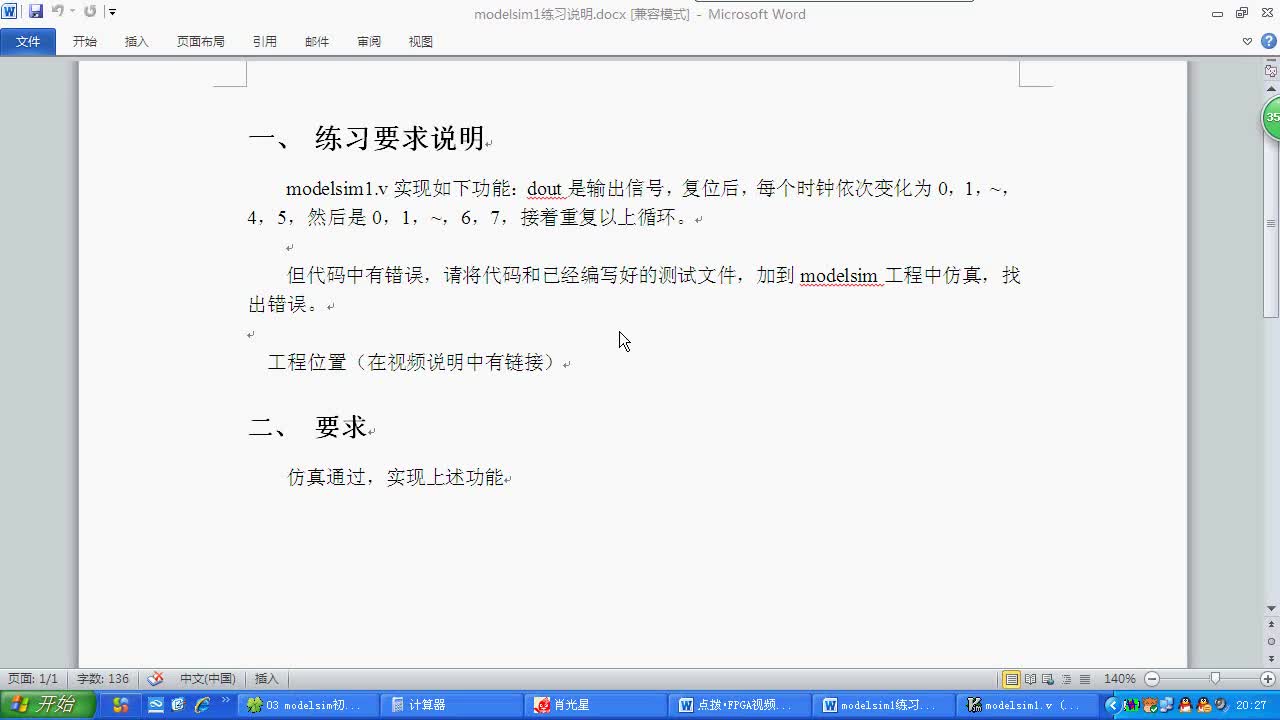
Task: Click the zoom out minus button
Action: coord(1152,679)
